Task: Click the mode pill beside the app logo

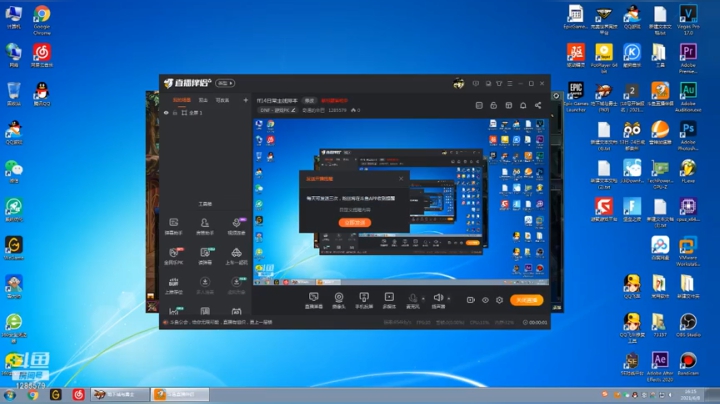Action: point(225,83)
